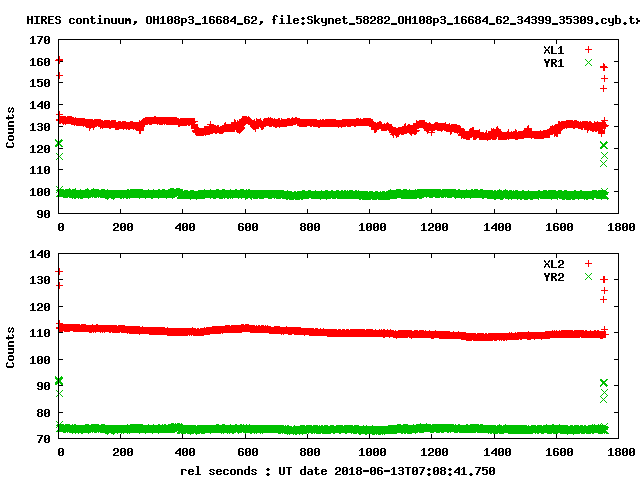Click y-axis 130 tick on XL2/YR2 plot

coord(40,280)
